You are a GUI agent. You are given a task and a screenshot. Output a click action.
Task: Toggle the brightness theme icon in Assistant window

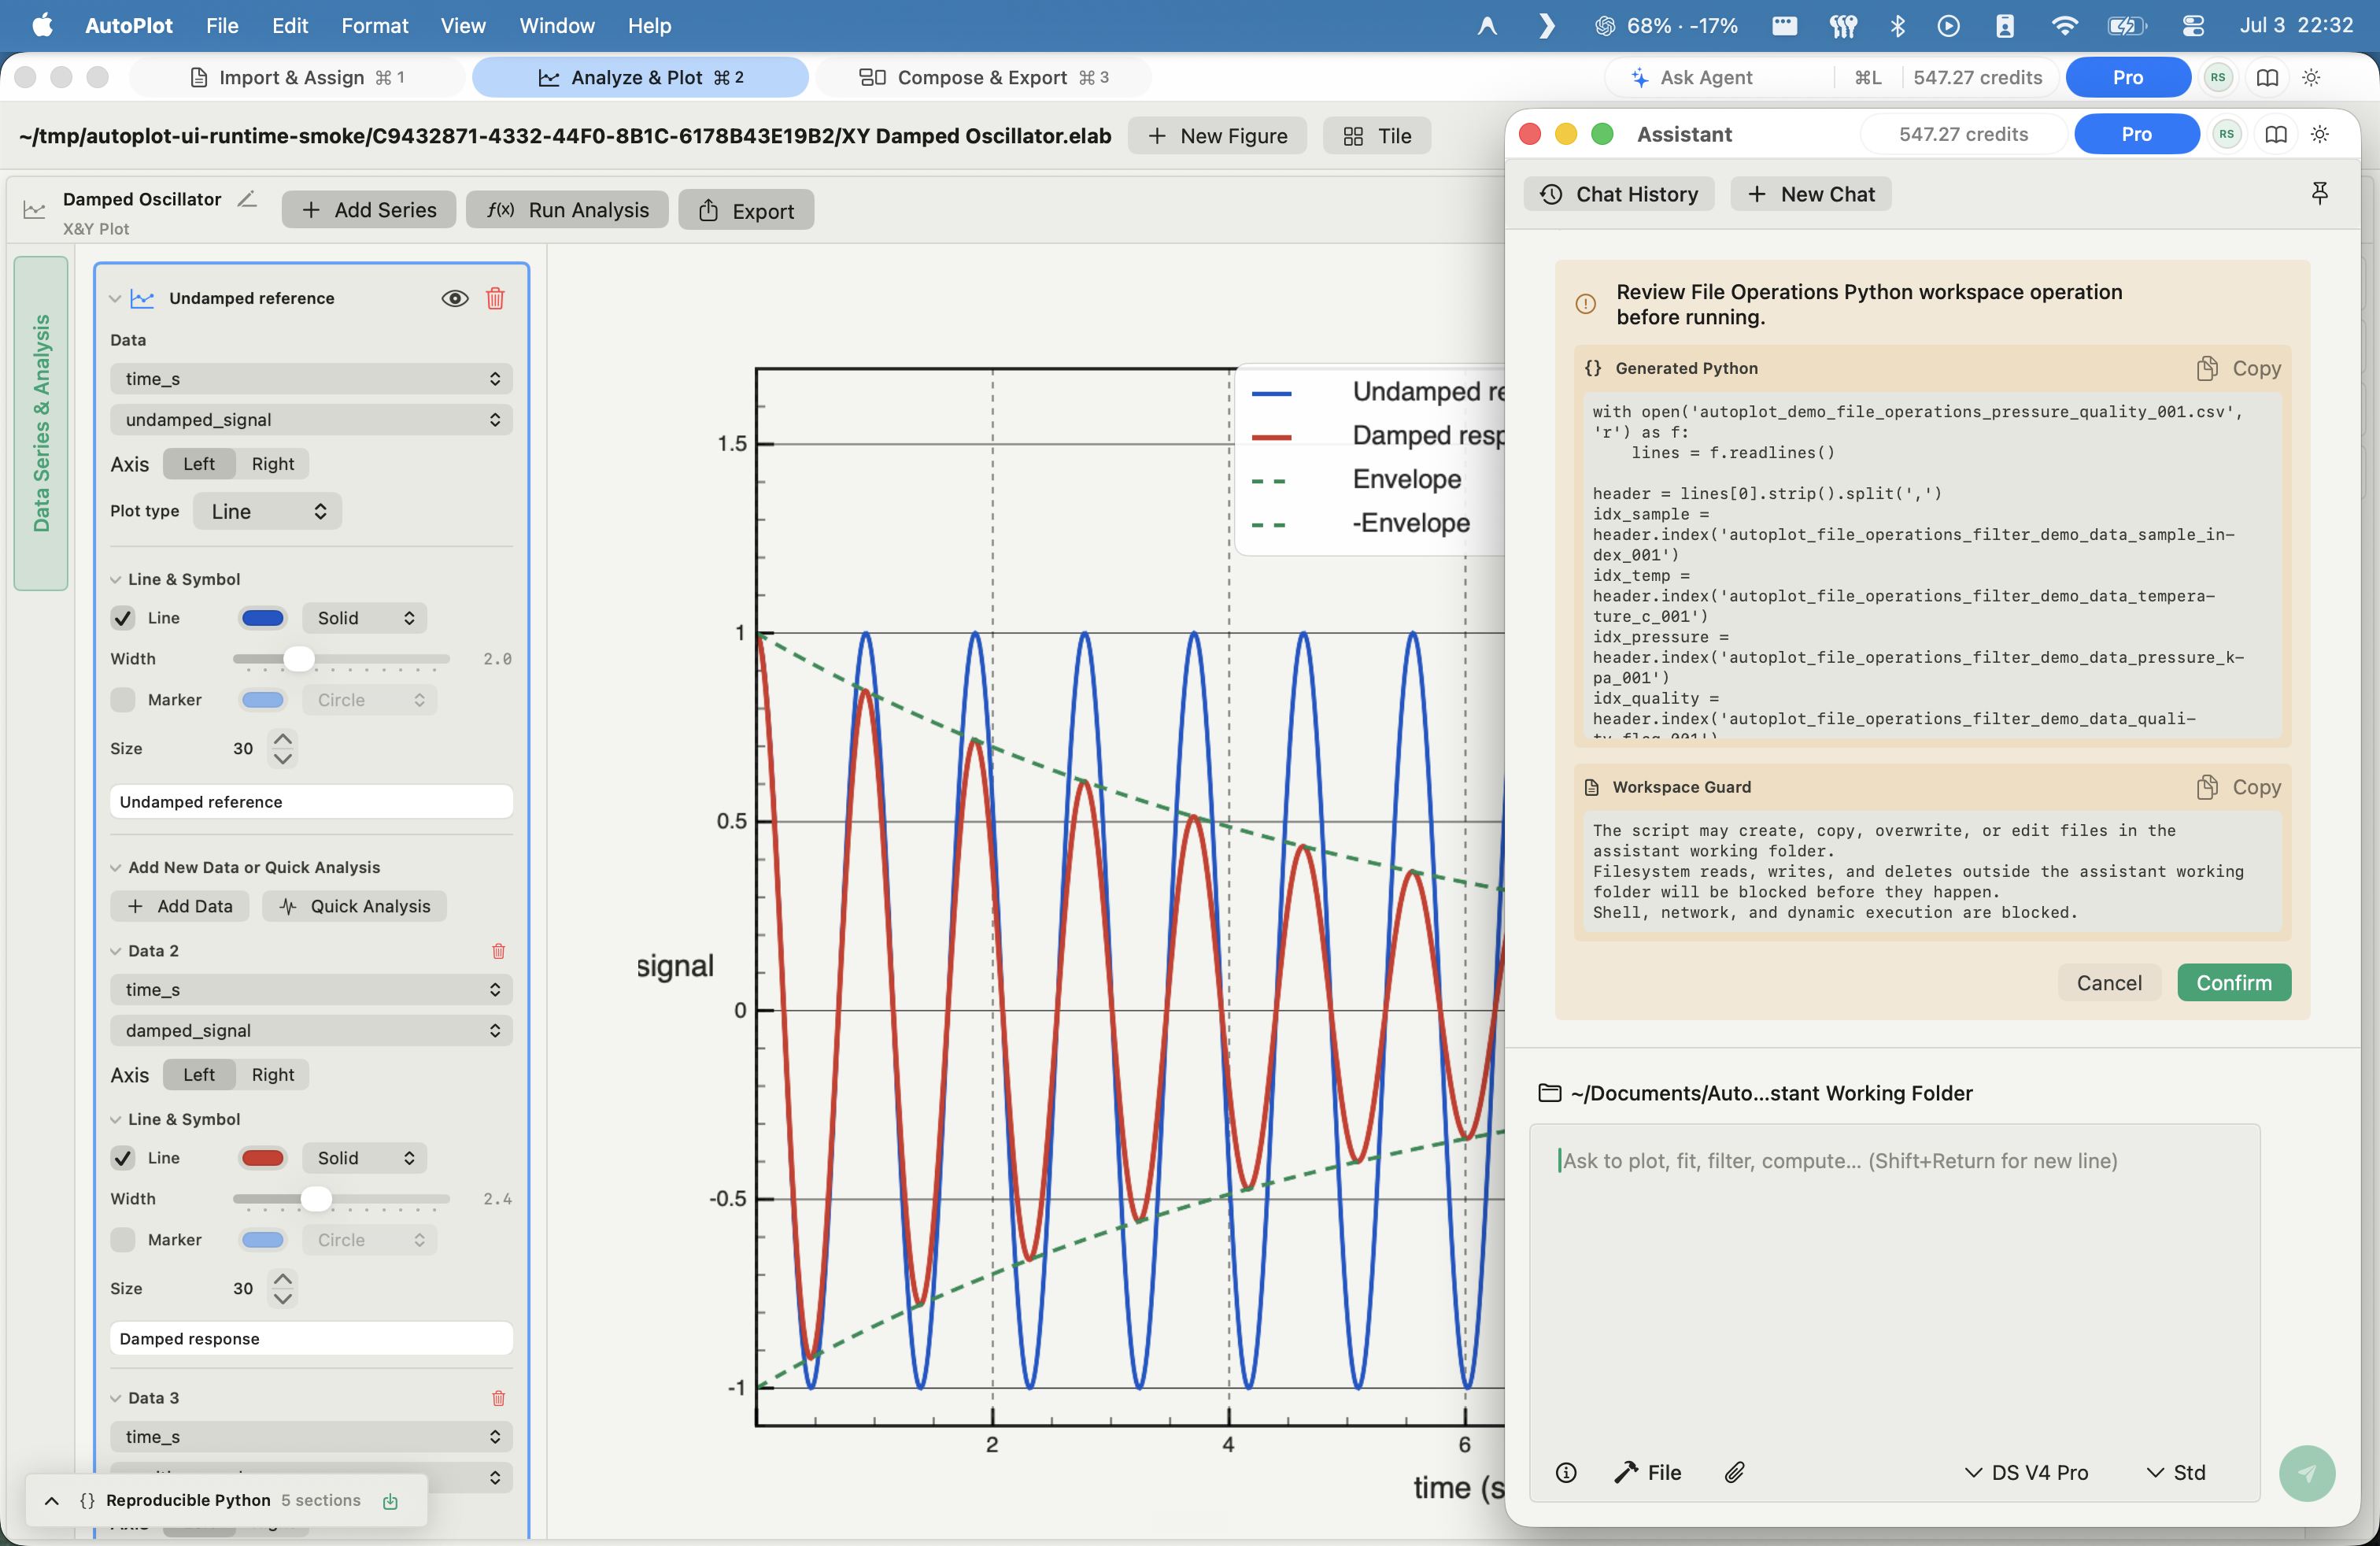pos(2320,134)
